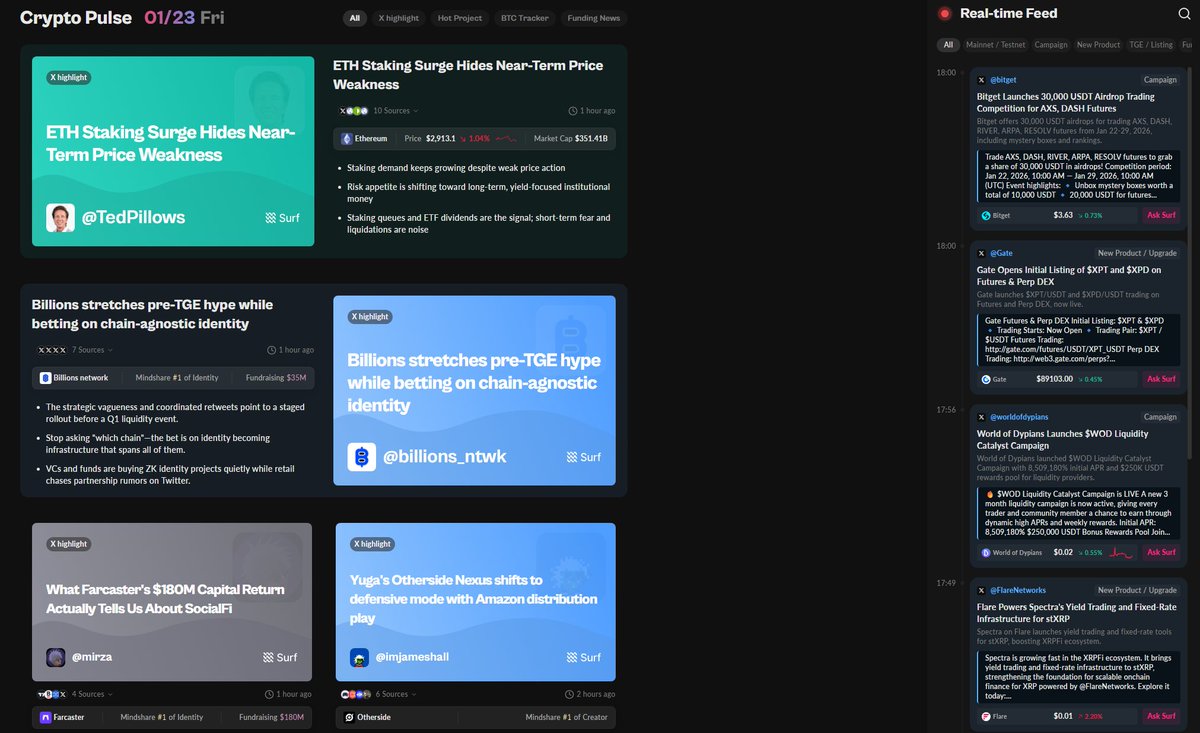Filter the feed by New Product
The height and width of the screenshot is (733, 1200).
[x=1098, y=45]
